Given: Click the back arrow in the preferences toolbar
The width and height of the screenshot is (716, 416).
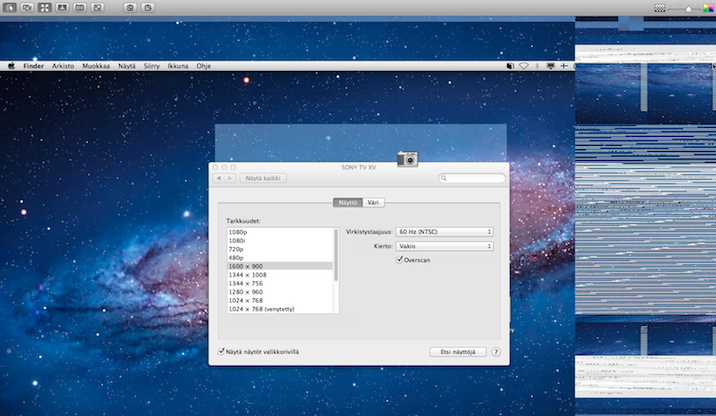Looking at the screenshot, I should point(220,178).
